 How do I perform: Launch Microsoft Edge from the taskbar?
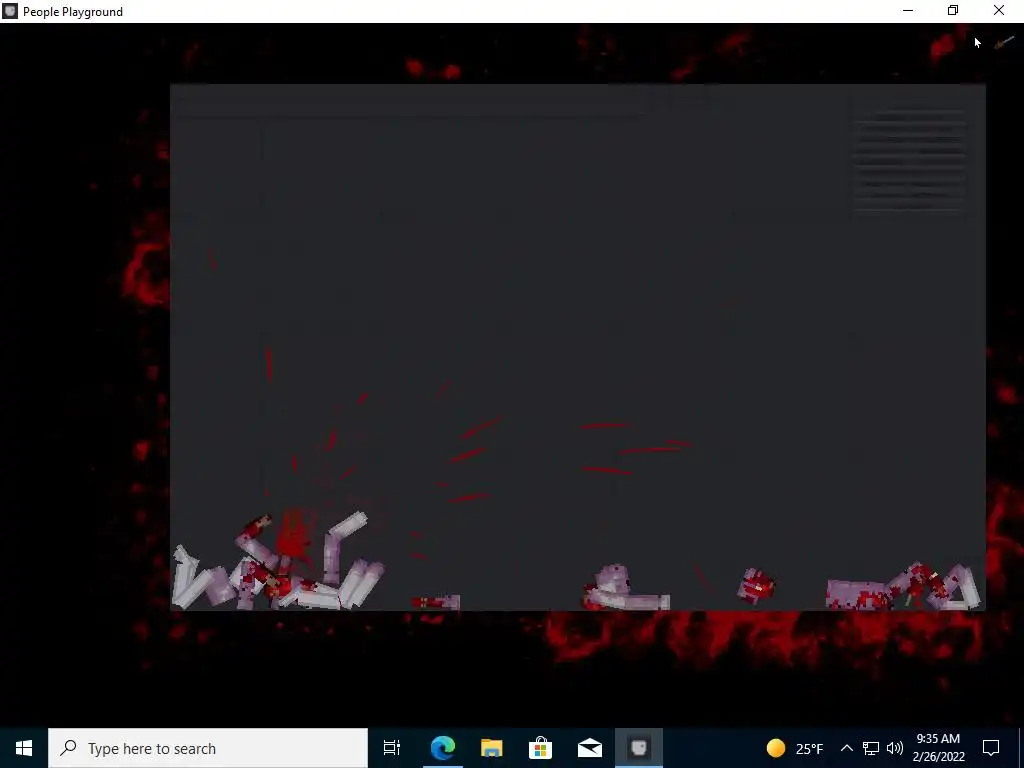442,748
